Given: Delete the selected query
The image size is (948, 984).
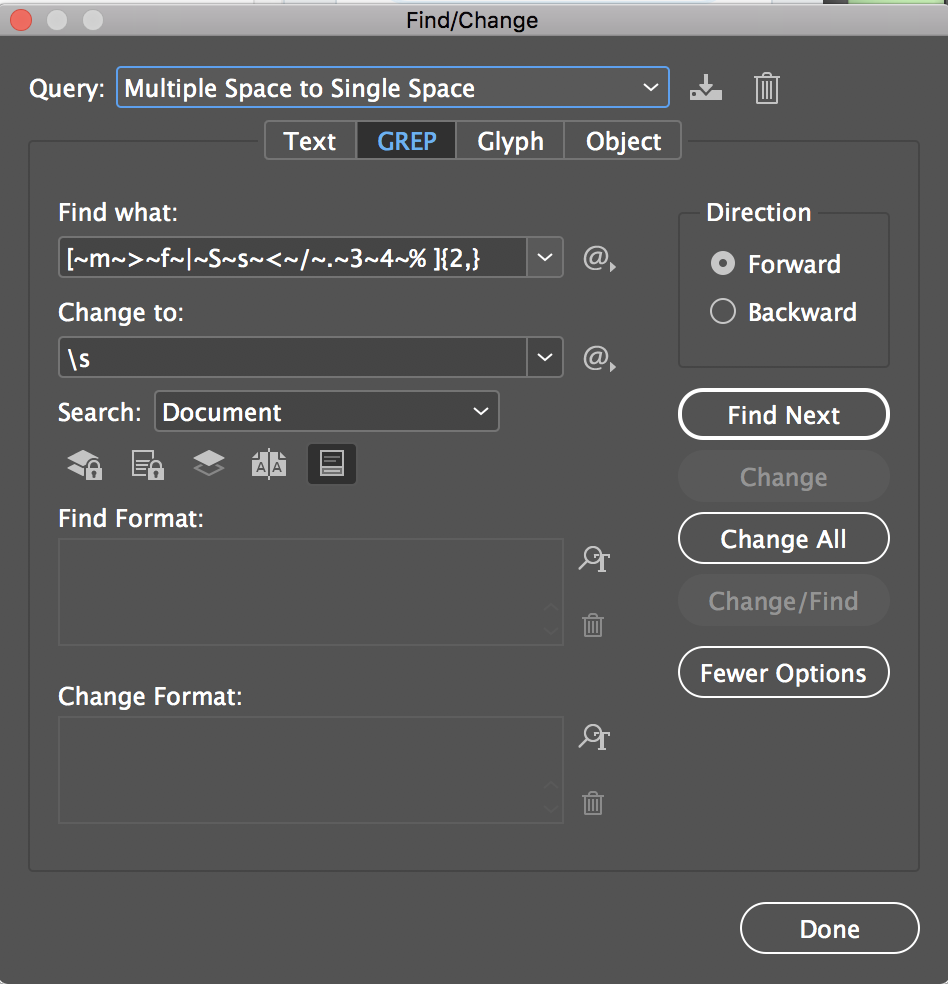Looking at the screenshot, I should click(766, 88).
